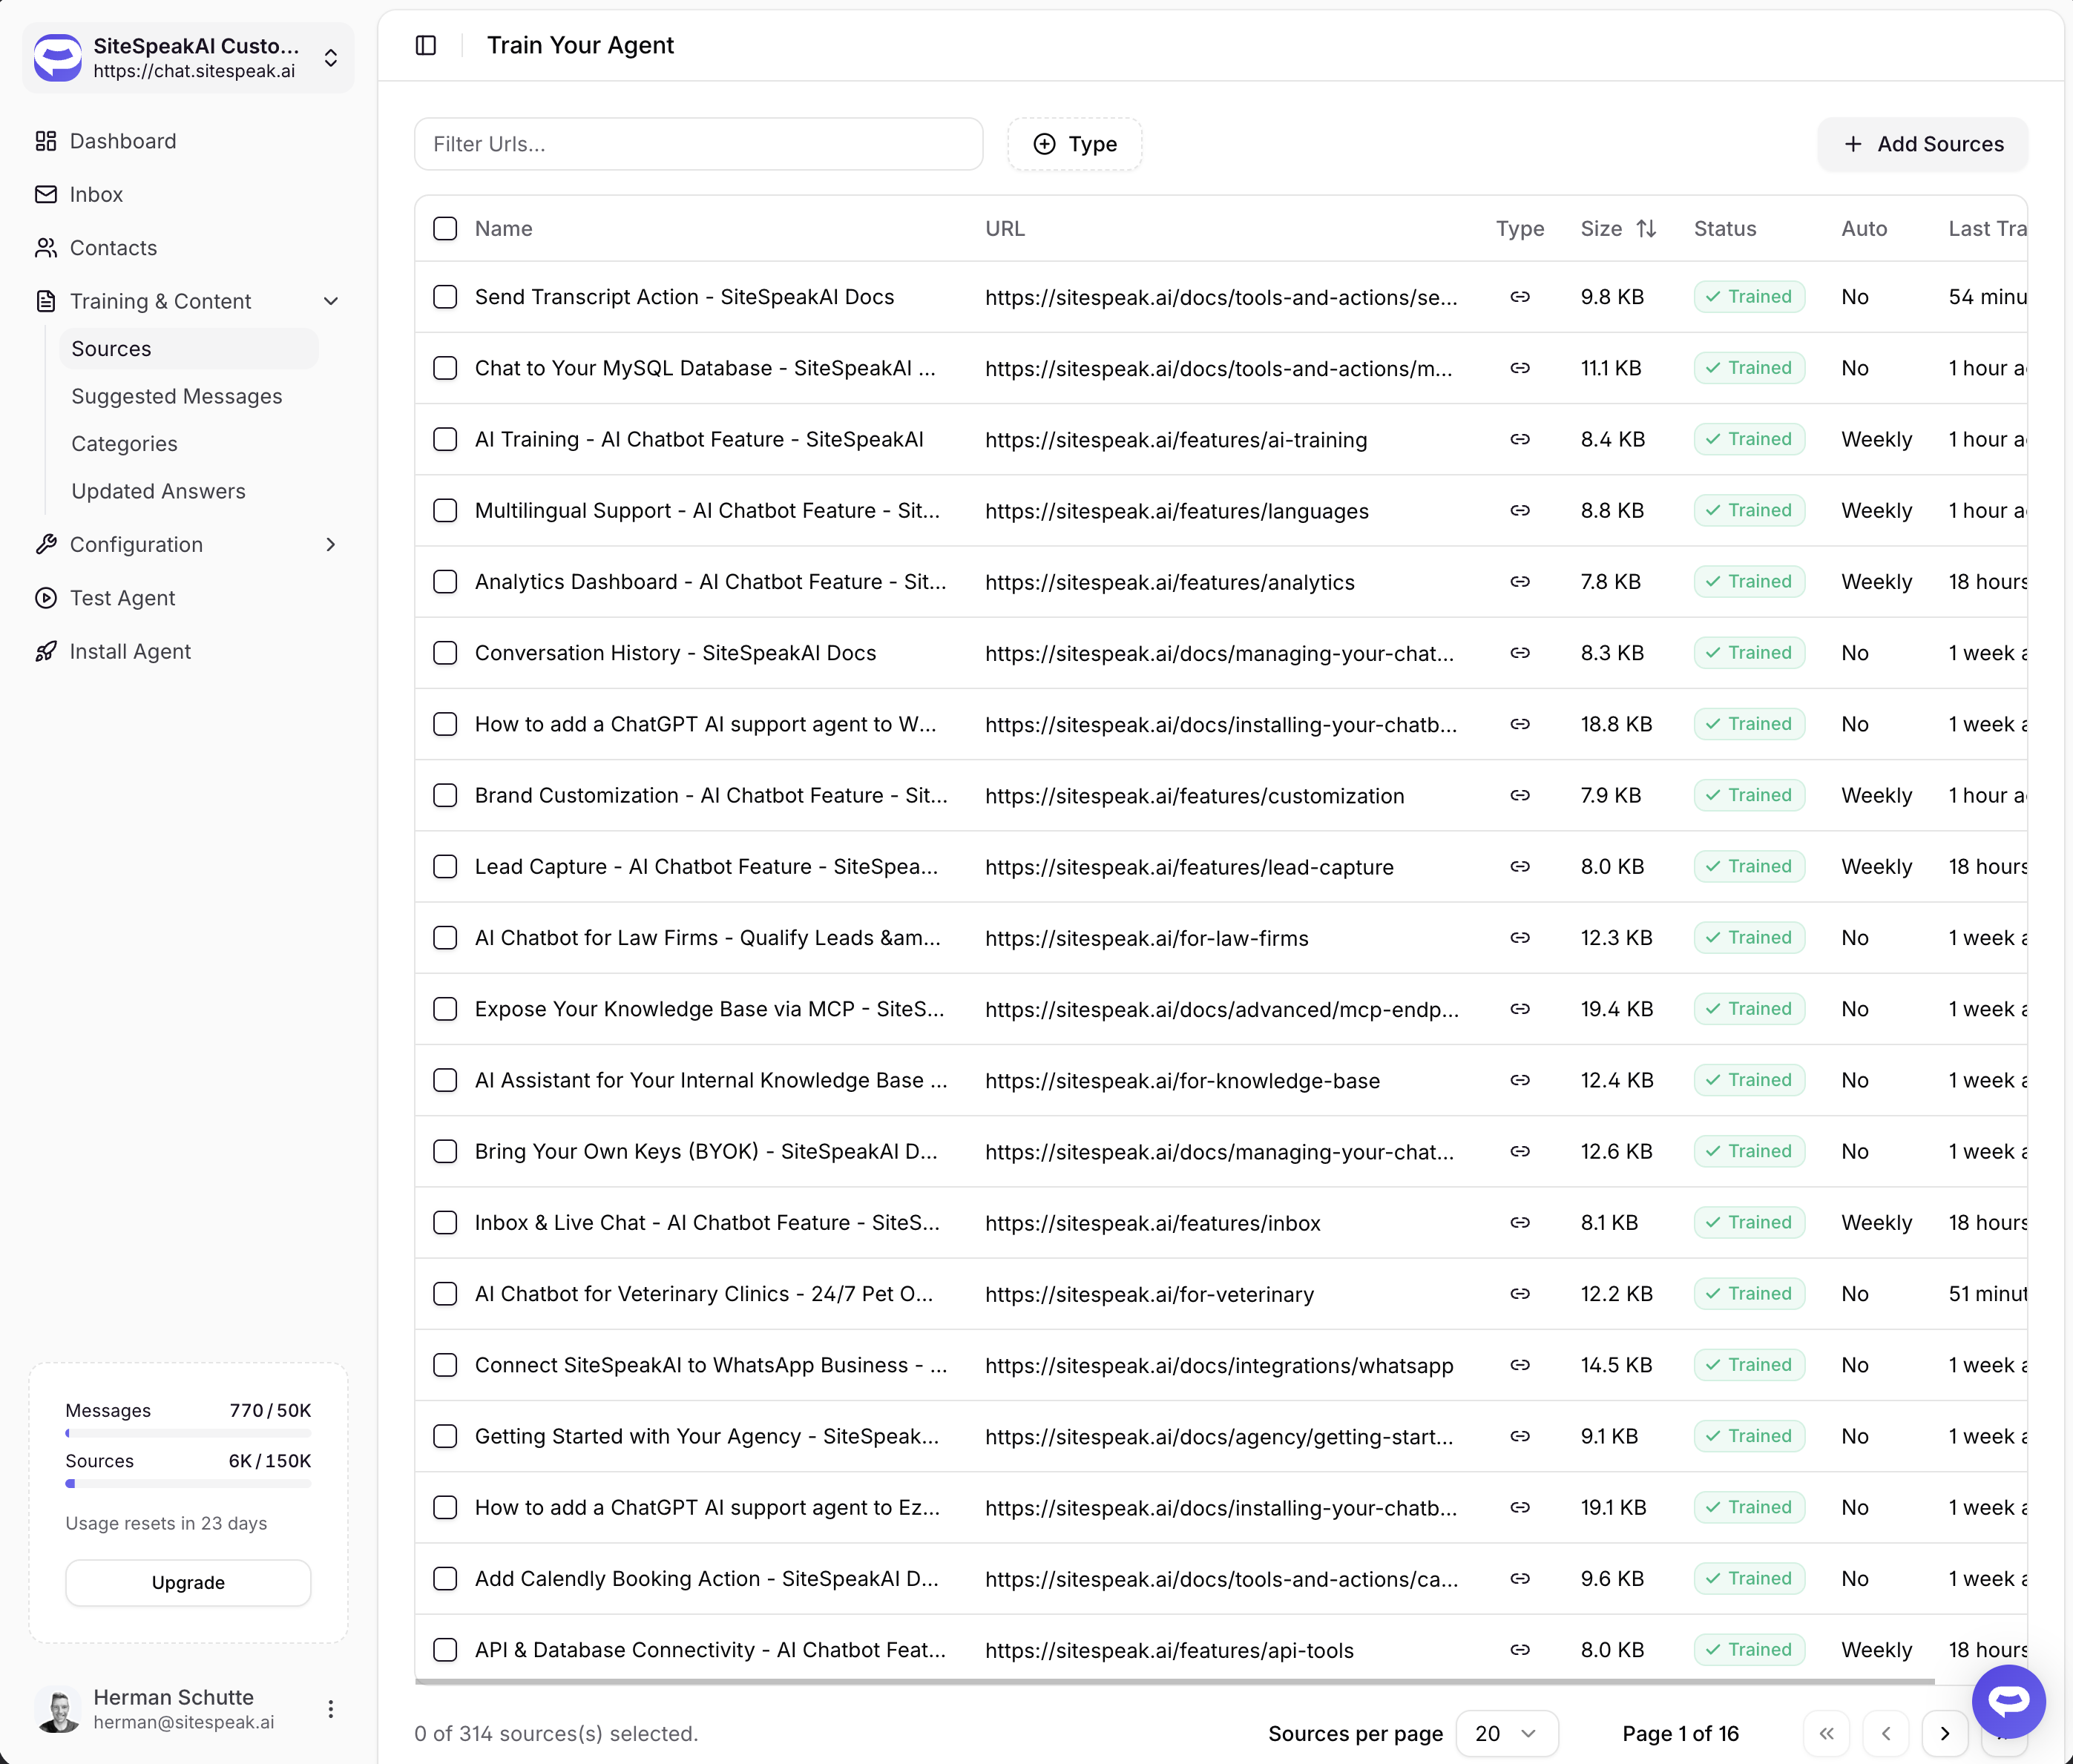Click the Install Agent rocket icon
Screen dimensions: 2073x1764
tap(46, 651)
